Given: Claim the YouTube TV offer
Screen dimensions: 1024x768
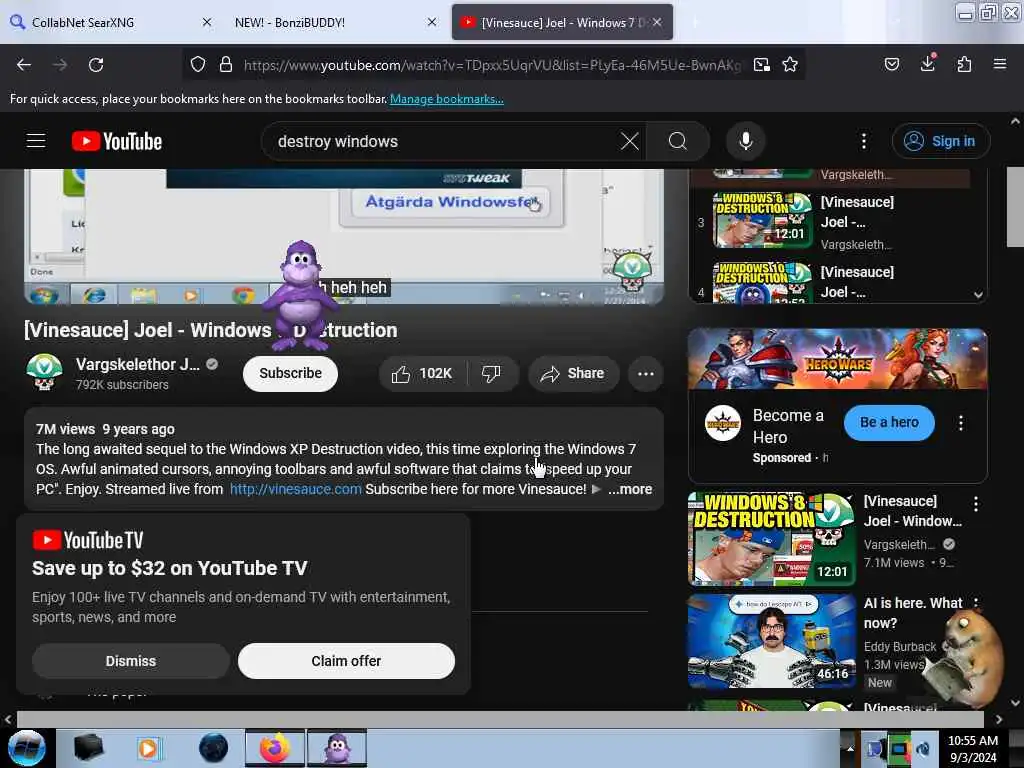Looking at the screenshot, I should click(x=346, y=661).
